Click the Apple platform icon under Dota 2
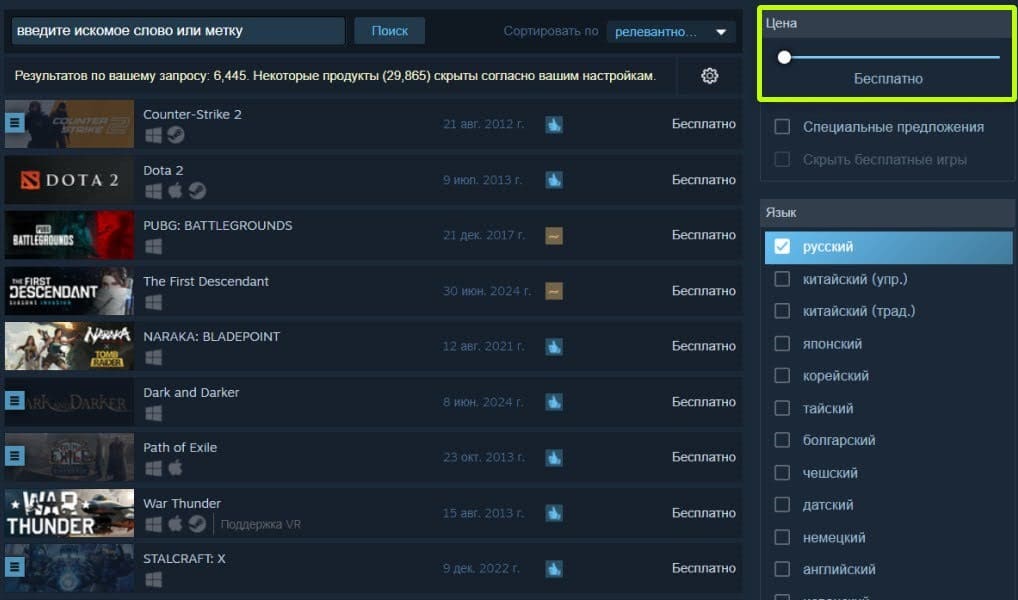The height and width of the screenshot is (600, 1018). (x=175, y=190)
